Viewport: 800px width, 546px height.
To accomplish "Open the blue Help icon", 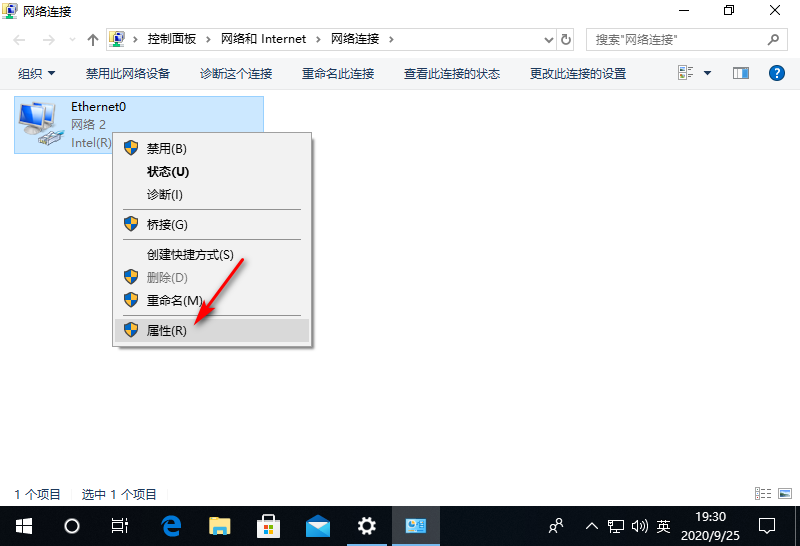I will 777,73.
